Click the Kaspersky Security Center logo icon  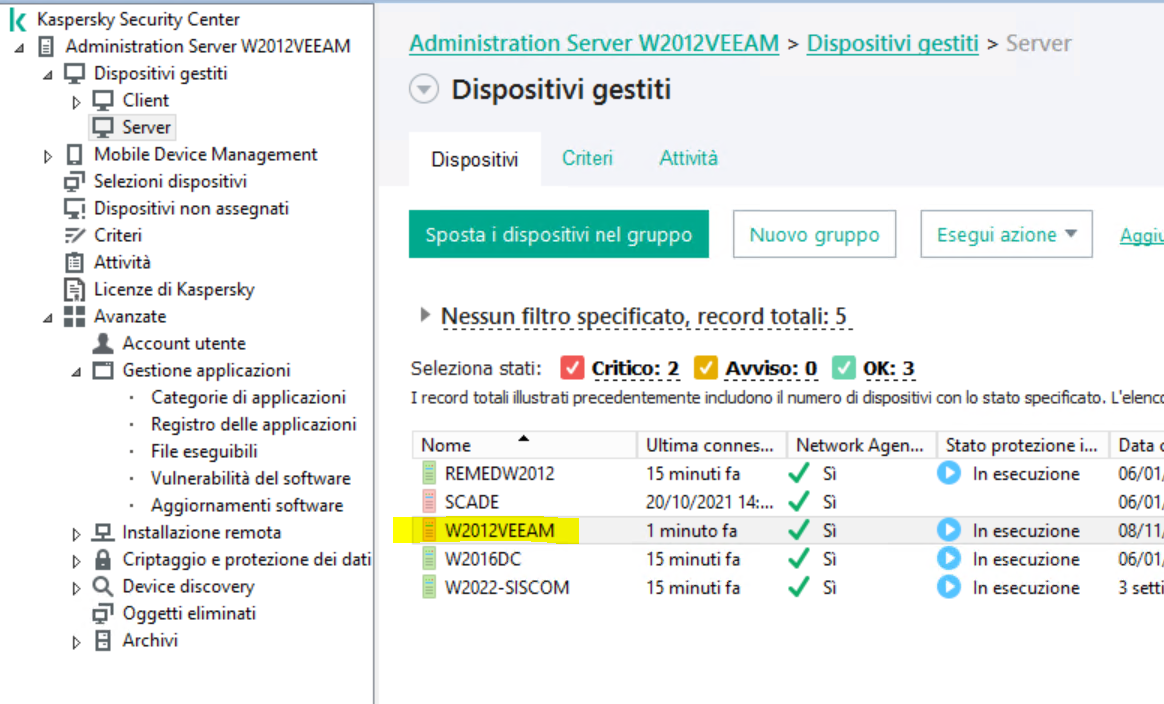[18, 19]
